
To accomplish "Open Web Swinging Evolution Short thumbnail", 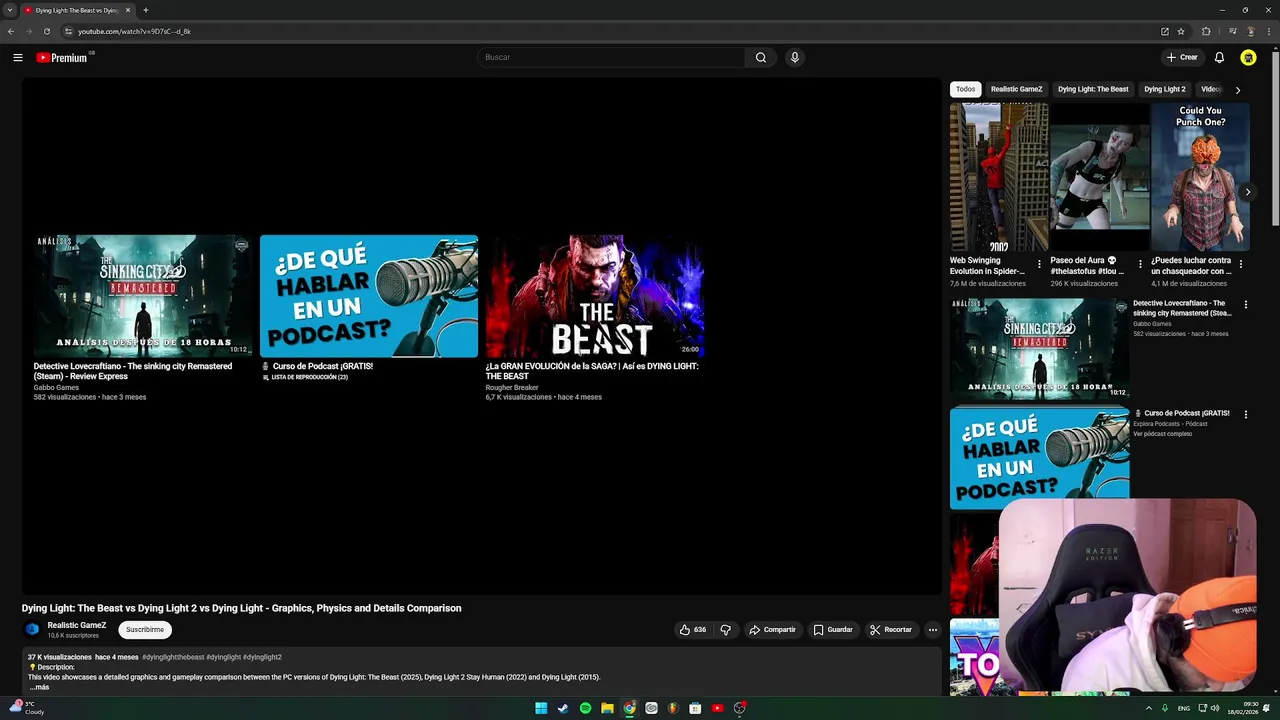I will point(999,177).
